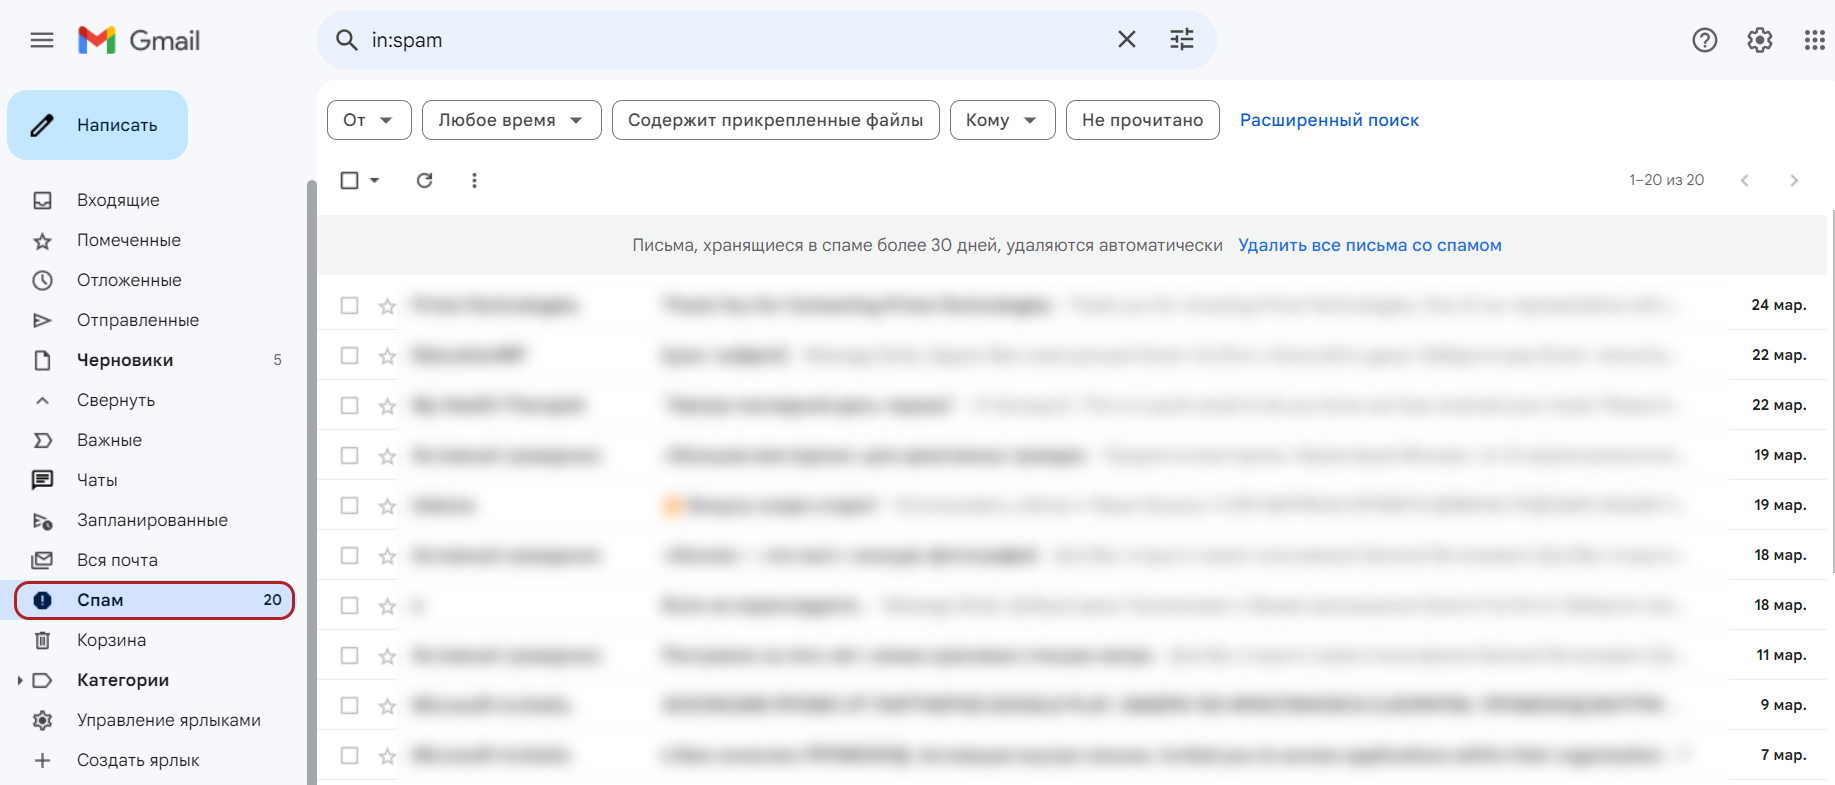
Task: Tick checkbox of the 9 мар. email
Action: pos(349,705)
